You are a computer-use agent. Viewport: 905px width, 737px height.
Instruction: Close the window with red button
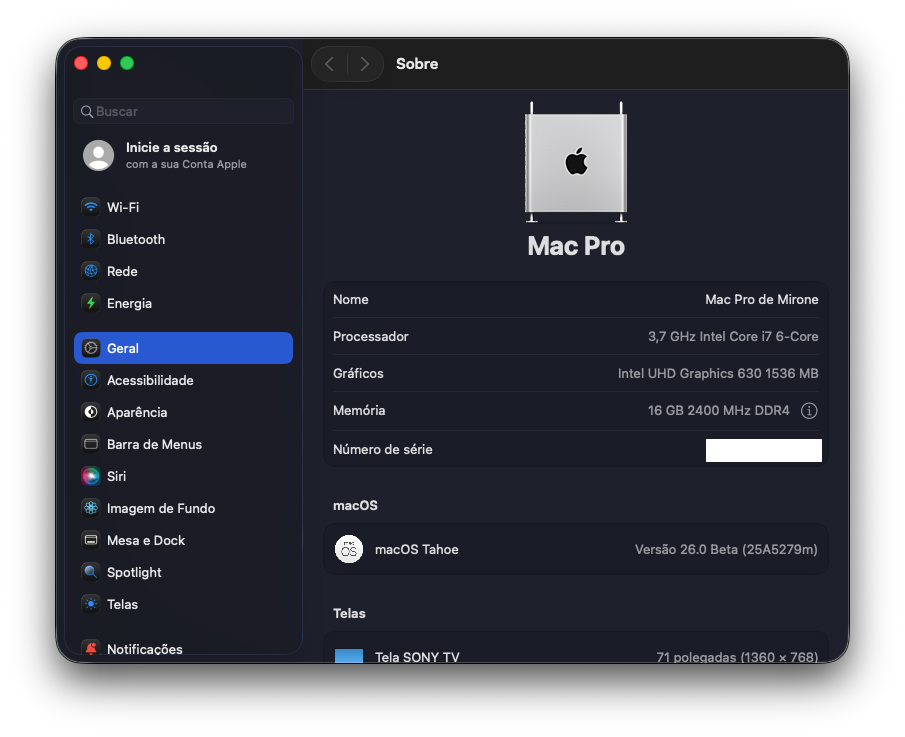click(x=81, y=63)
